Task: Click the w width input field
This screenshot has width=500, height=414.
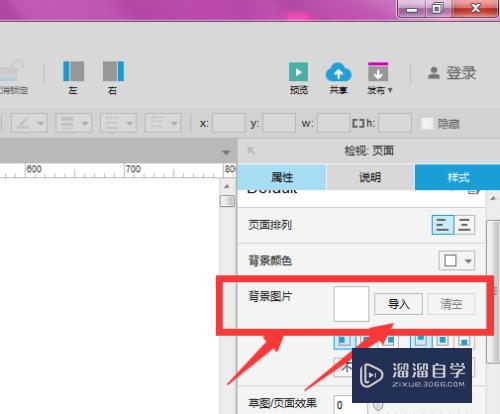Action: (333, 123)
